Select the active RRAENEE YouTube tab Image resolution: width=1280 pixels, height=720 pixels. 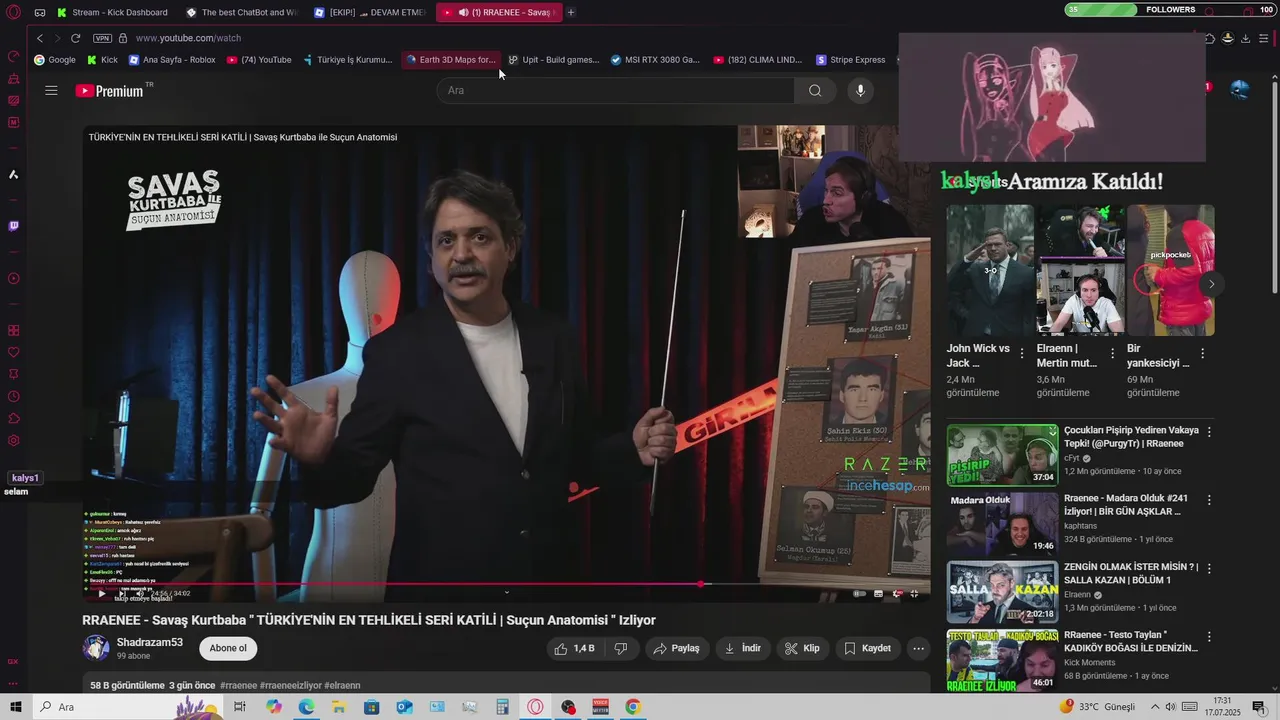click(x=498, y=12)
